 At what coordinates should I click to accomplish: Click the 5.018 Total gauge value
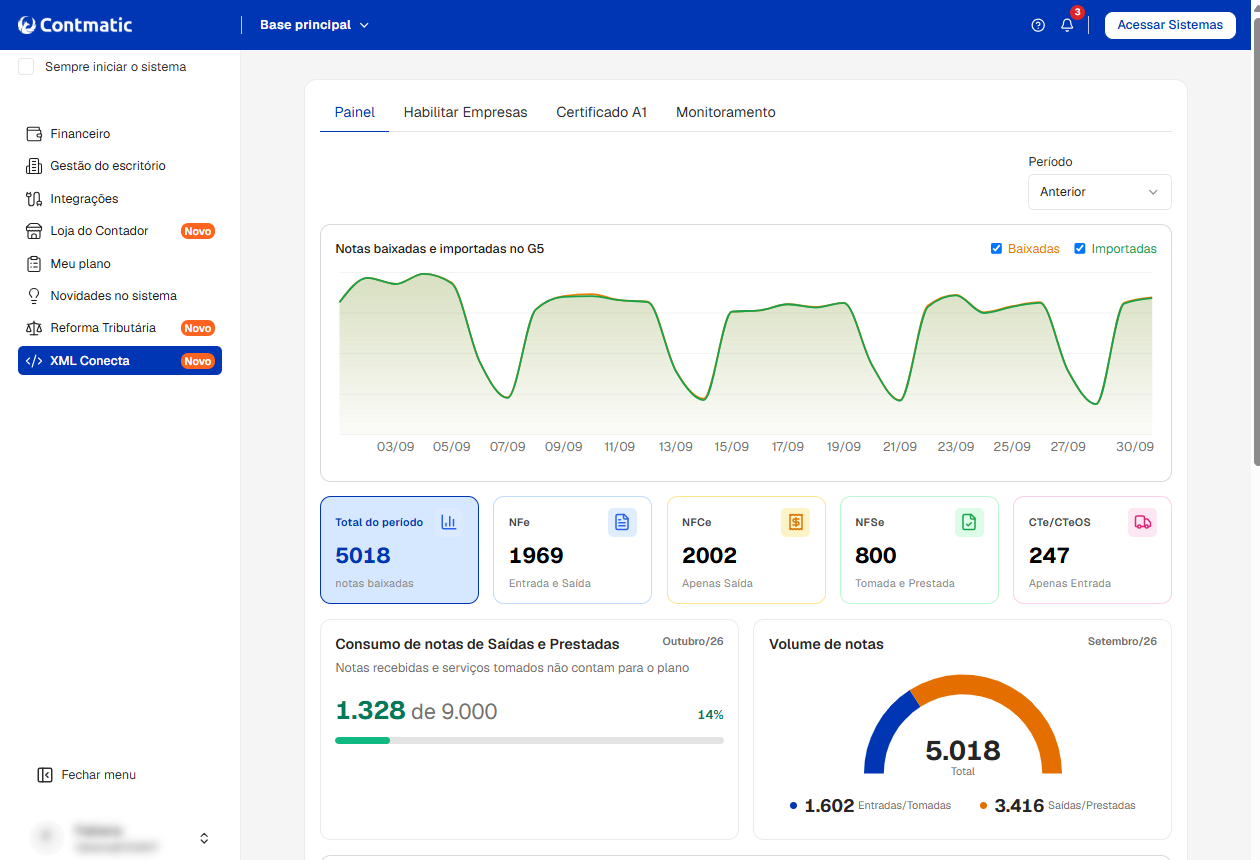point(963,751)
